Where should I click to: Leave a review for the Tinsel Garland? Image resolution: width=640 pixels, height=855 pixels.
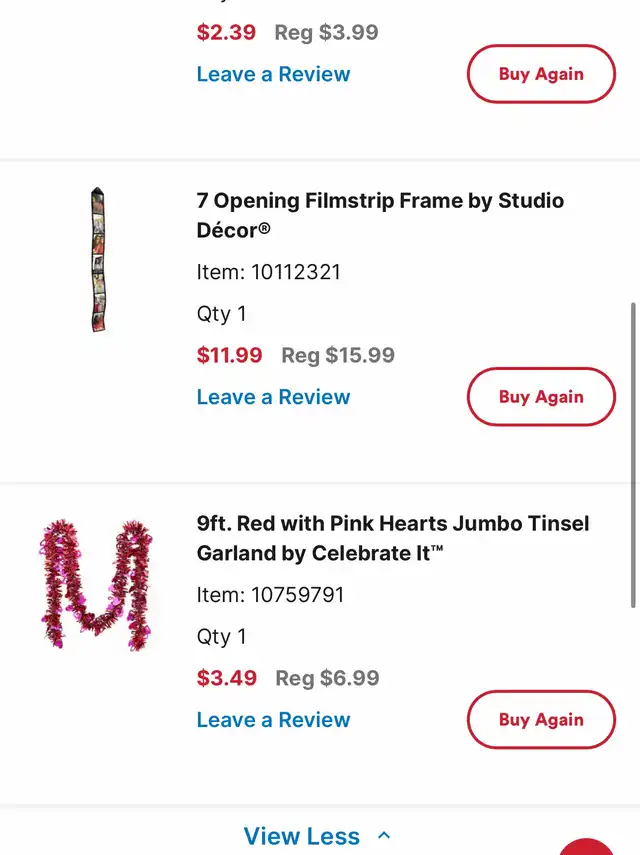point(273,720)
